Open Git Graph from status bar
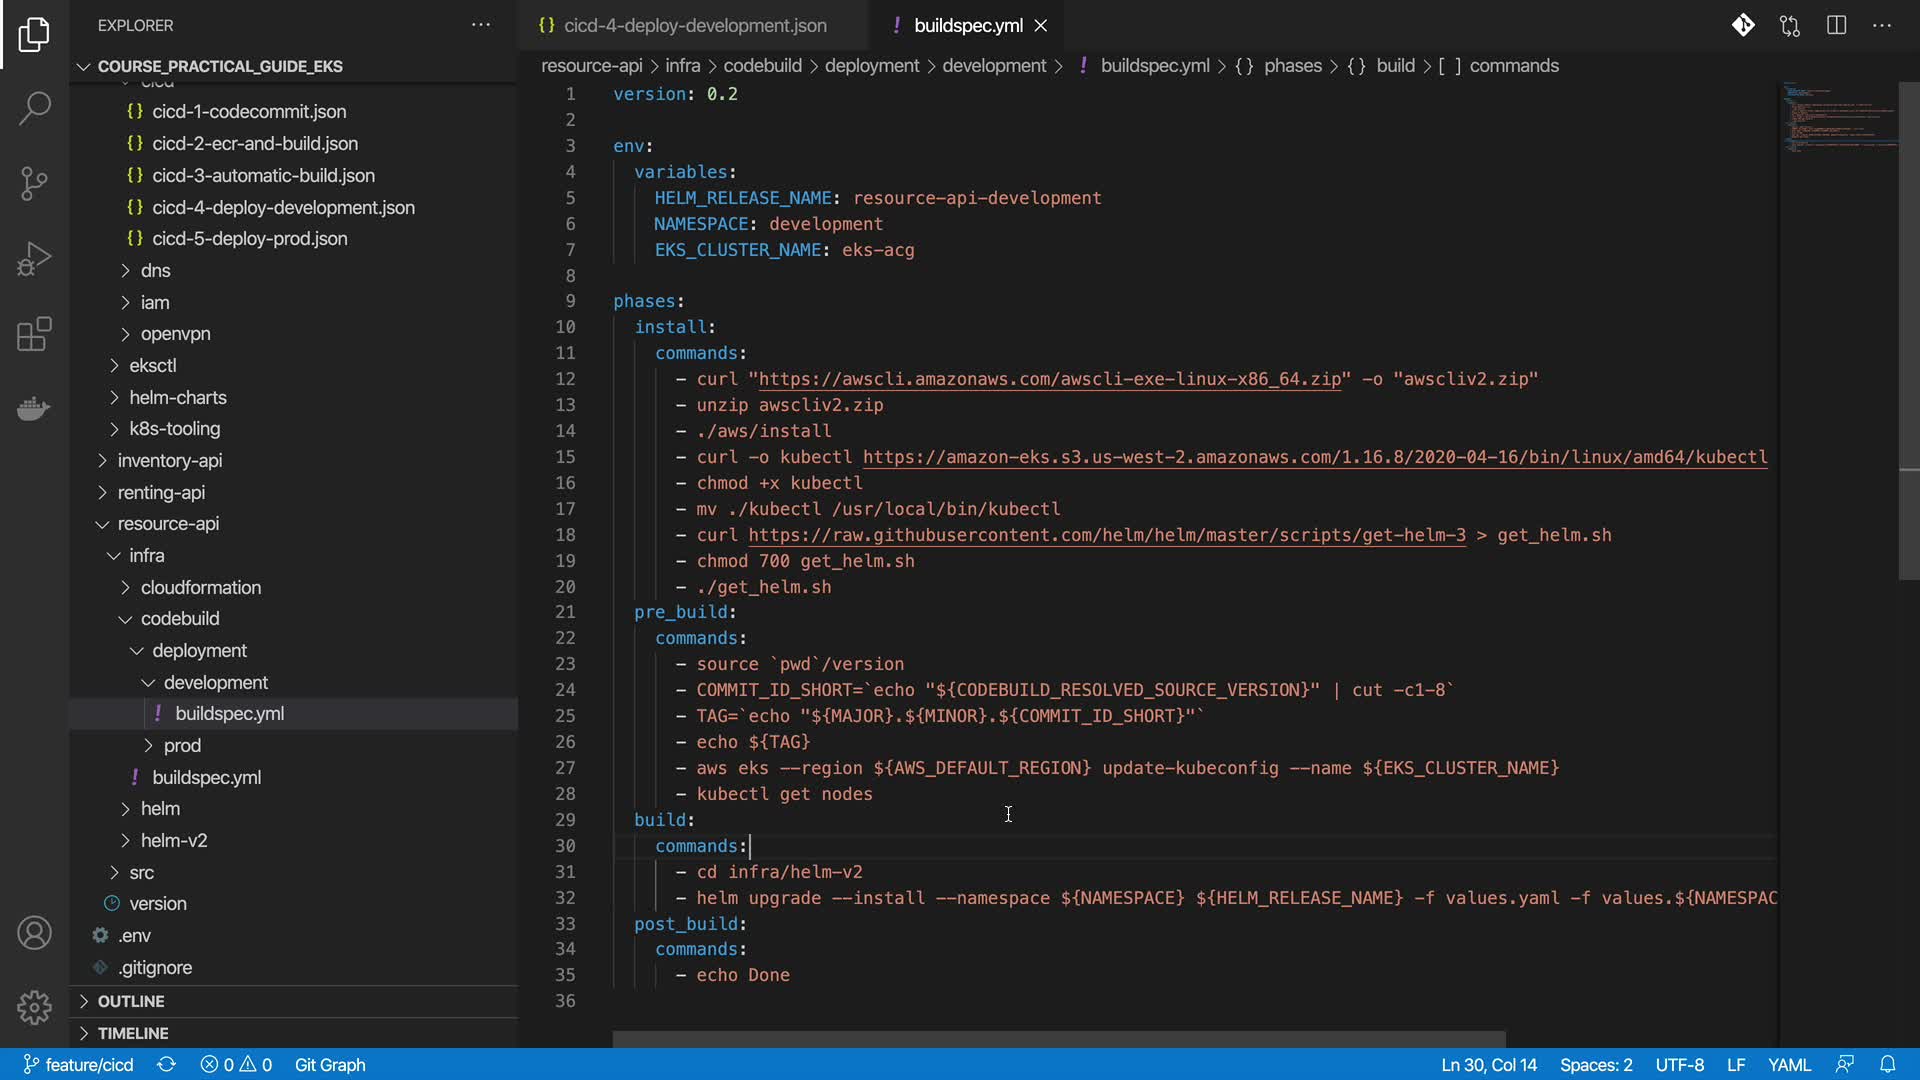Image resolution: width=1920 pixels, height=1080 pixels. pos(330,1064)
